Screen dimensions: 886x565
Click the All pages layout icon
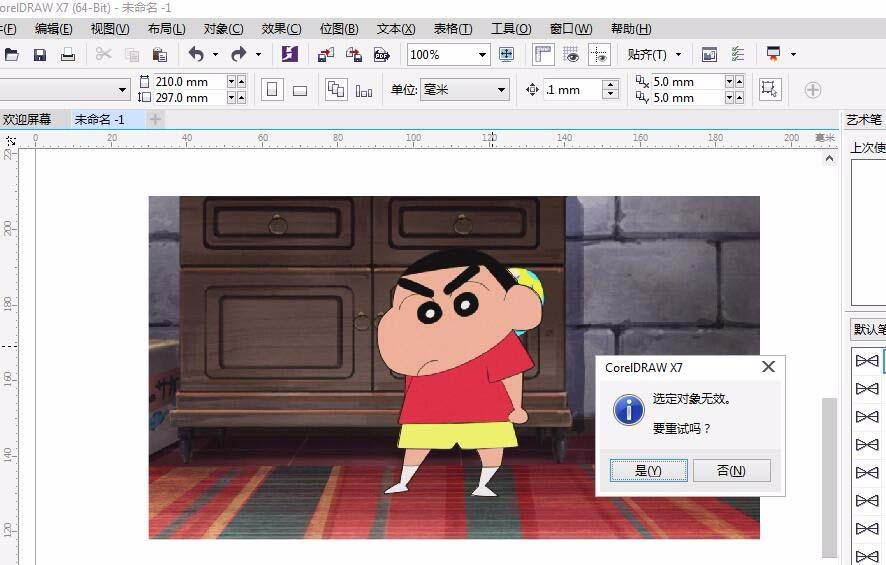pos(336,89)
